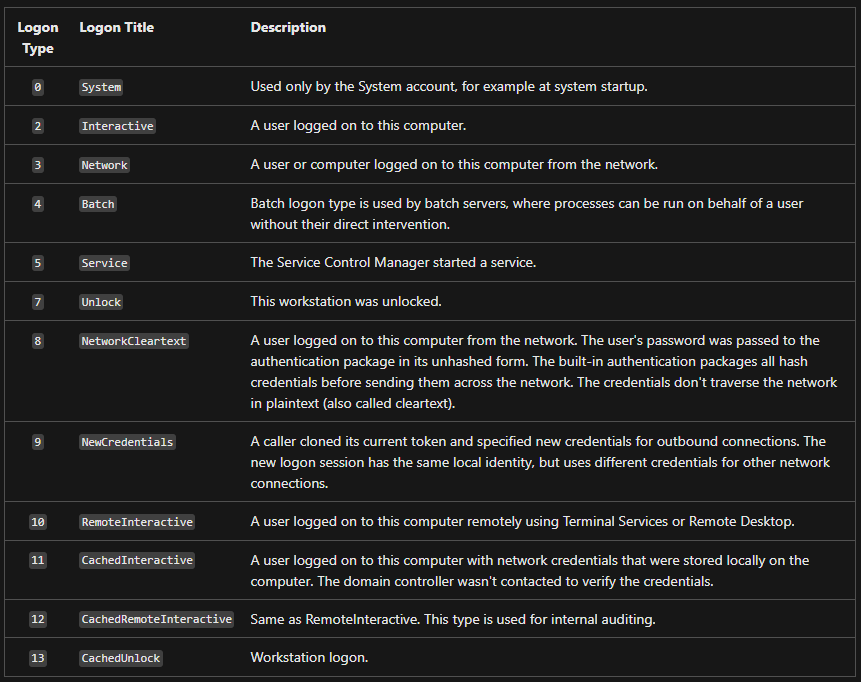Click the RemoteInteractive logon title

138,522
